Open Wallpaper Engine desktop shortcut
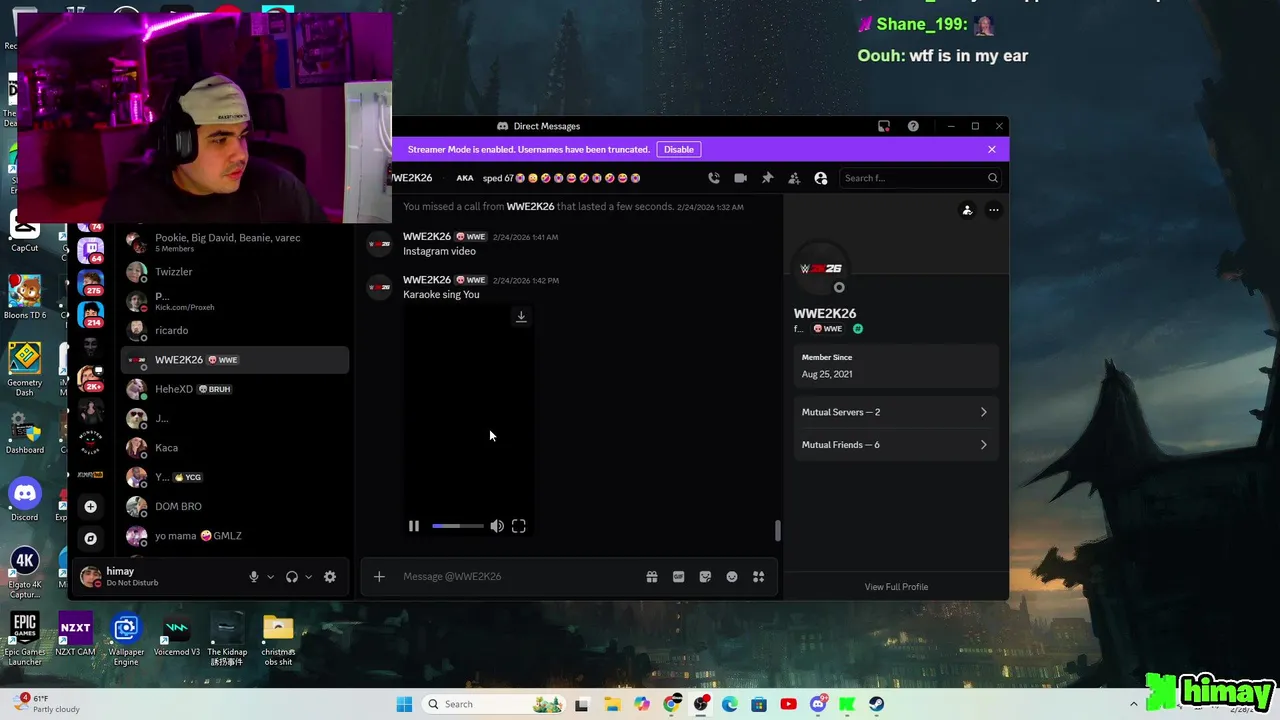This screenshot has height=720, width=1280. (126, 640)
